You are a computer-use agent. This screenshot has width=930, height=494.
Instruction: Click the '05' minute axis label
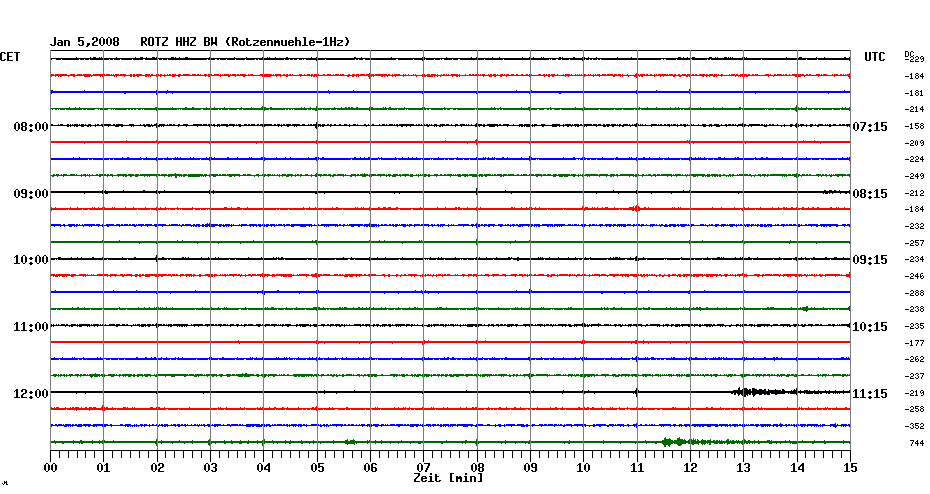[317, 467]
